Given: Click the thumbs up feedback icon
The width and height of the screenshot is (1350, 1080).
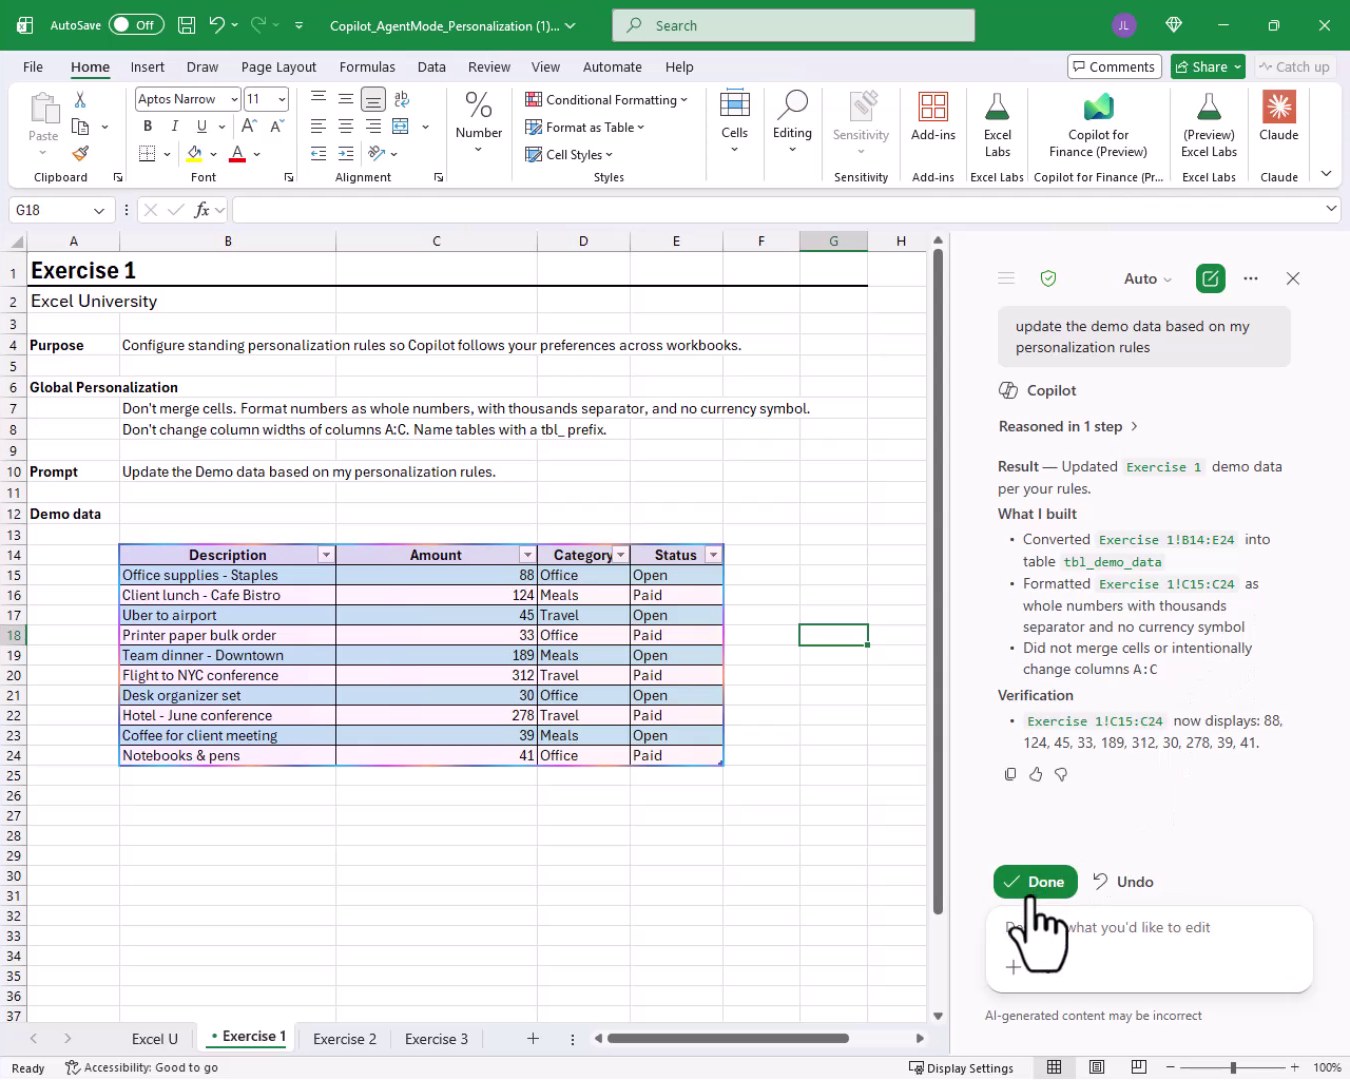Looking at the screenshot, I should [1035, 774].
